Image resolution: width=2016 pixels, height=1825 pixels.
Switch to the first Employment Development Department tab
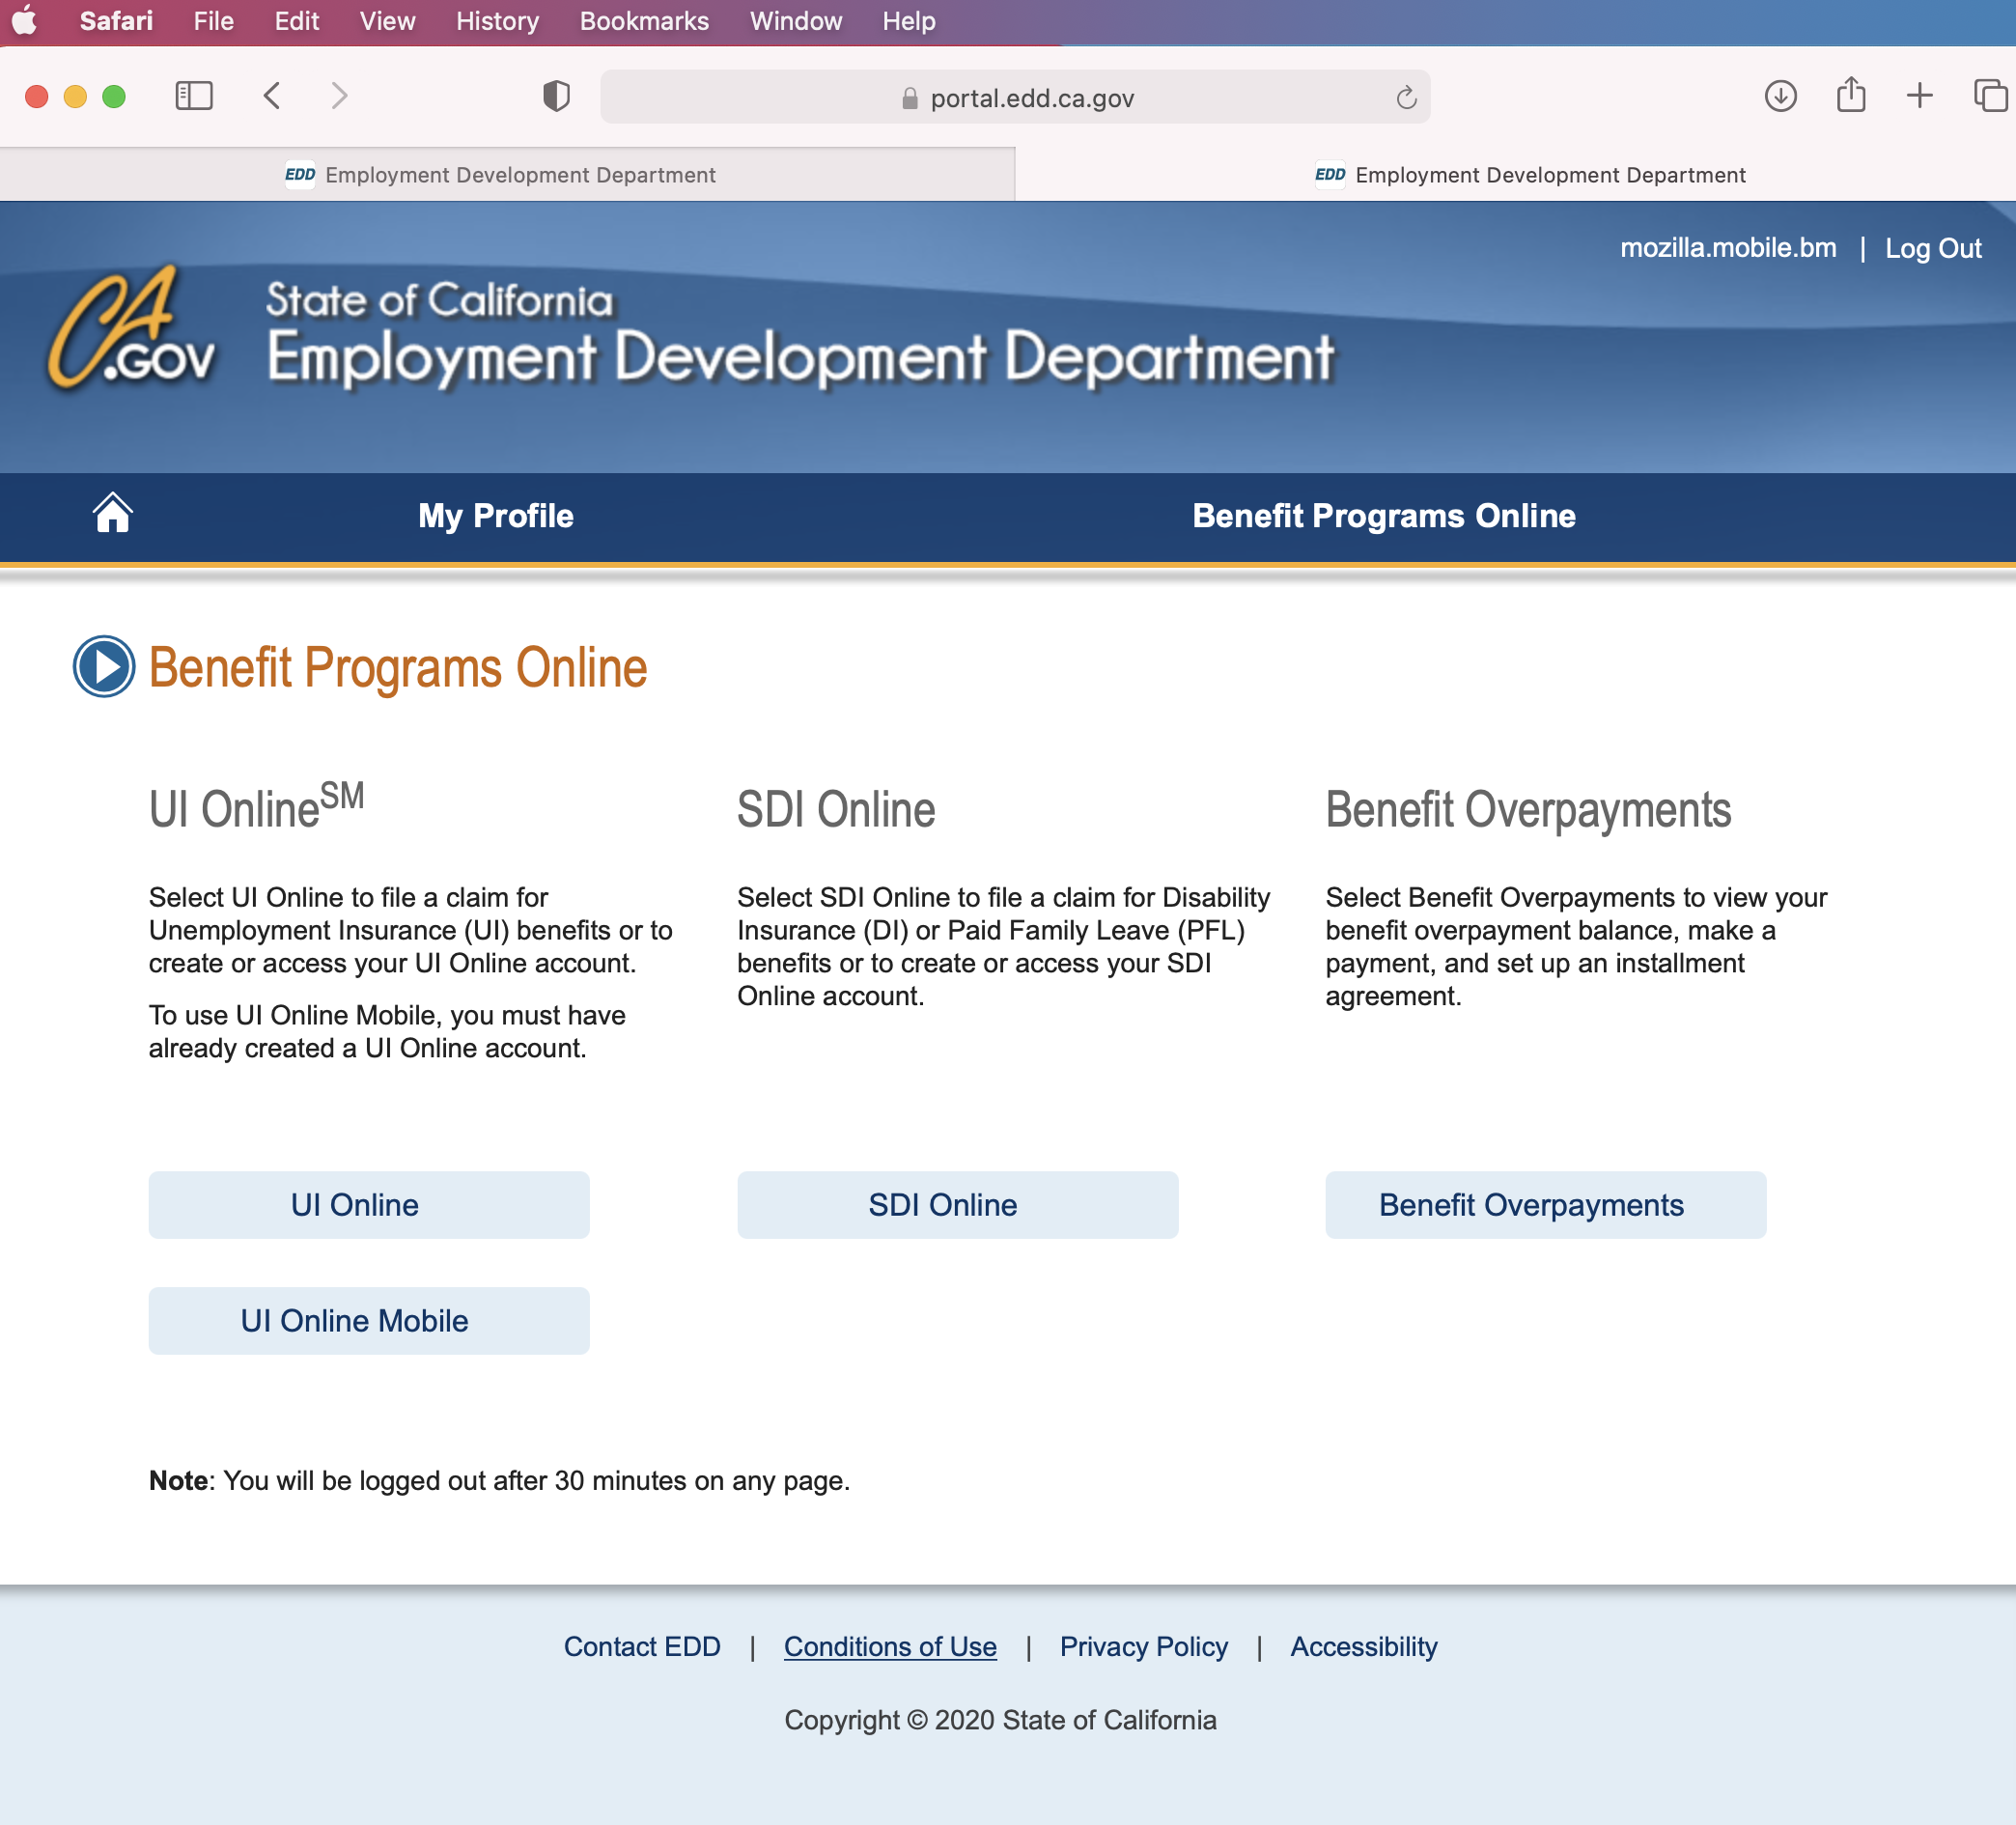507,175
